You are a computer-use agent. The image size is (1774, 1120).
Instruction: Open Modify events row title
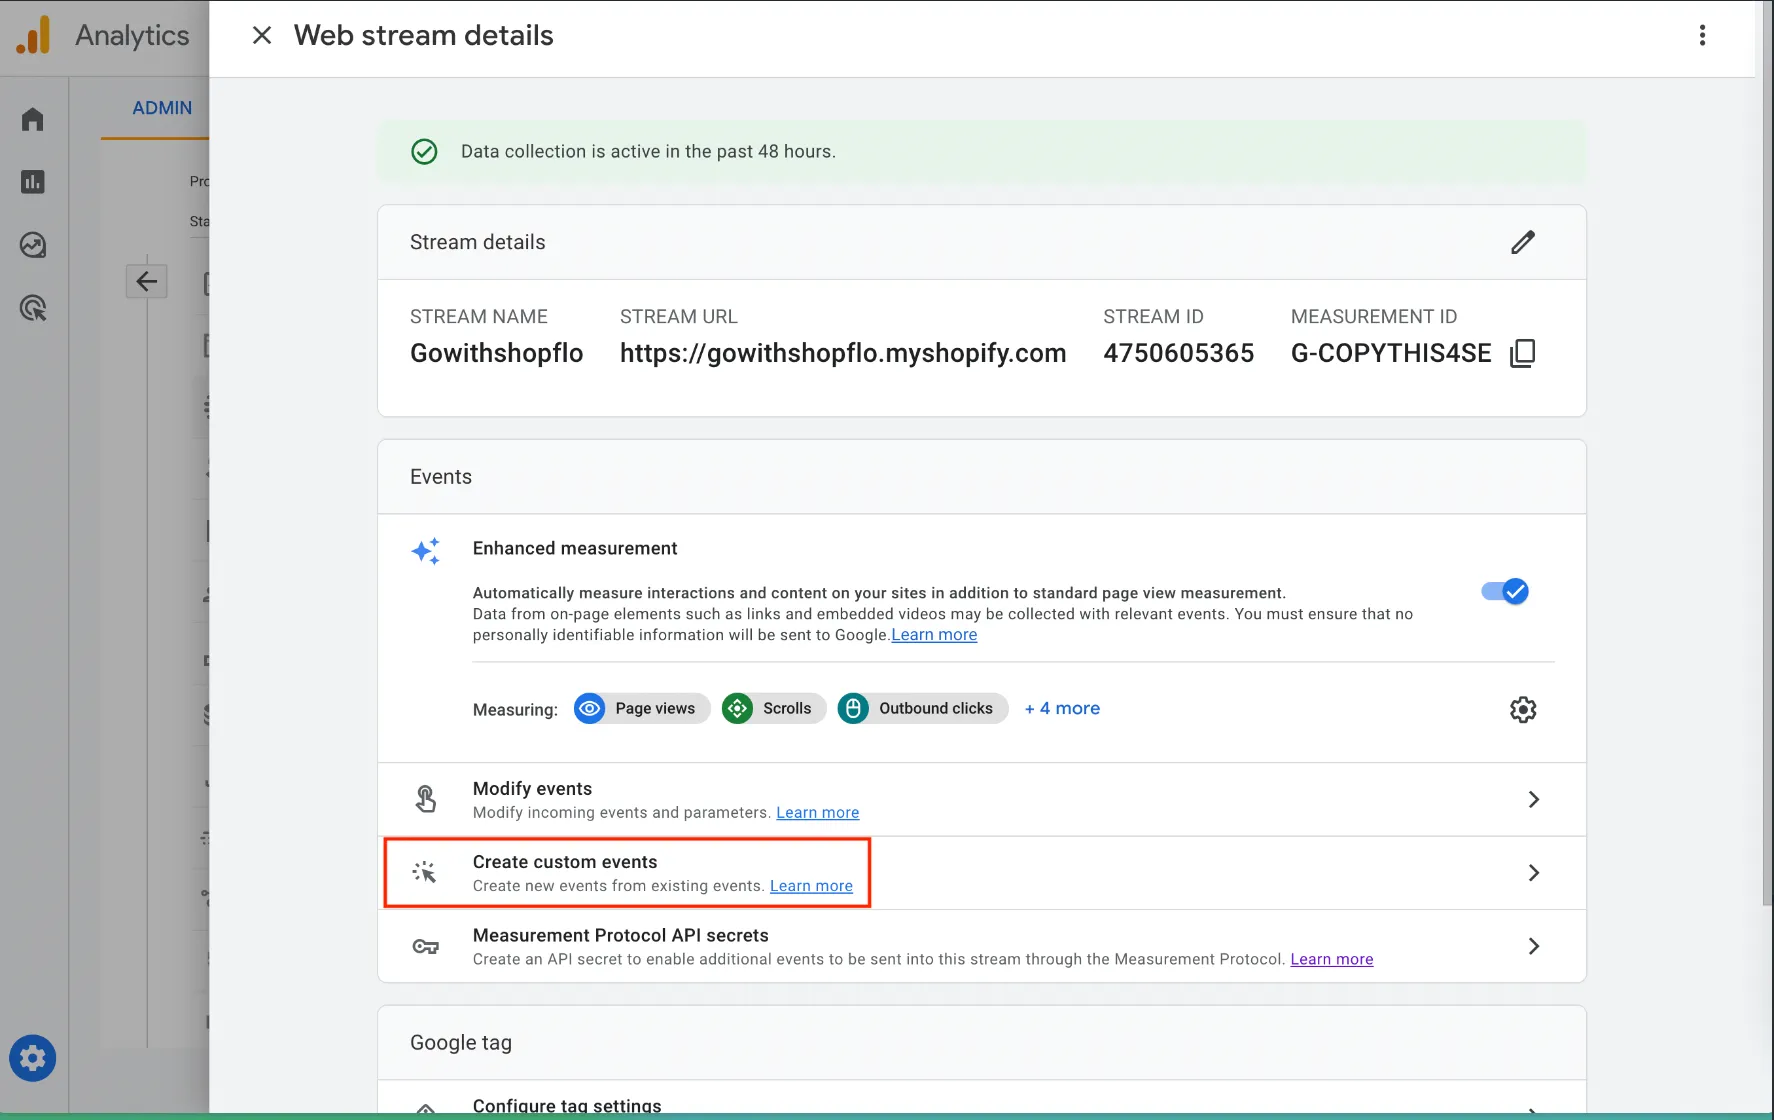pos(532,789)
